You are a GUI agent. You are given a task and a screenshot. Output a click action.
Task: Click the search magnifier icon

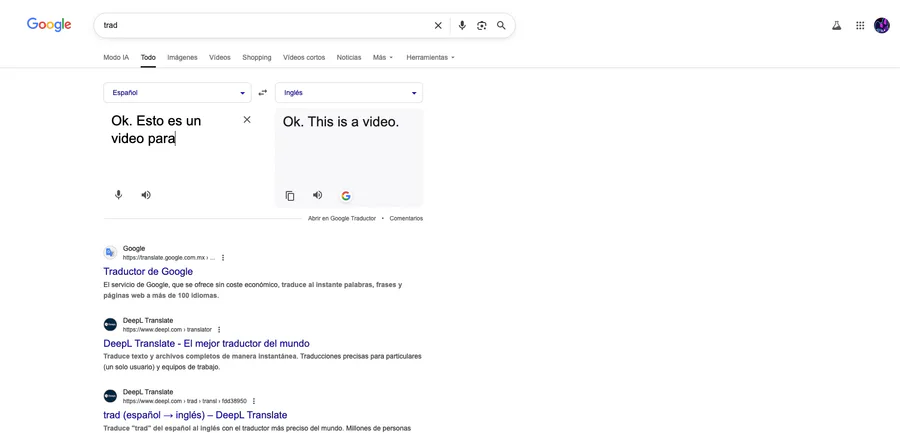(x=501, y=25)
